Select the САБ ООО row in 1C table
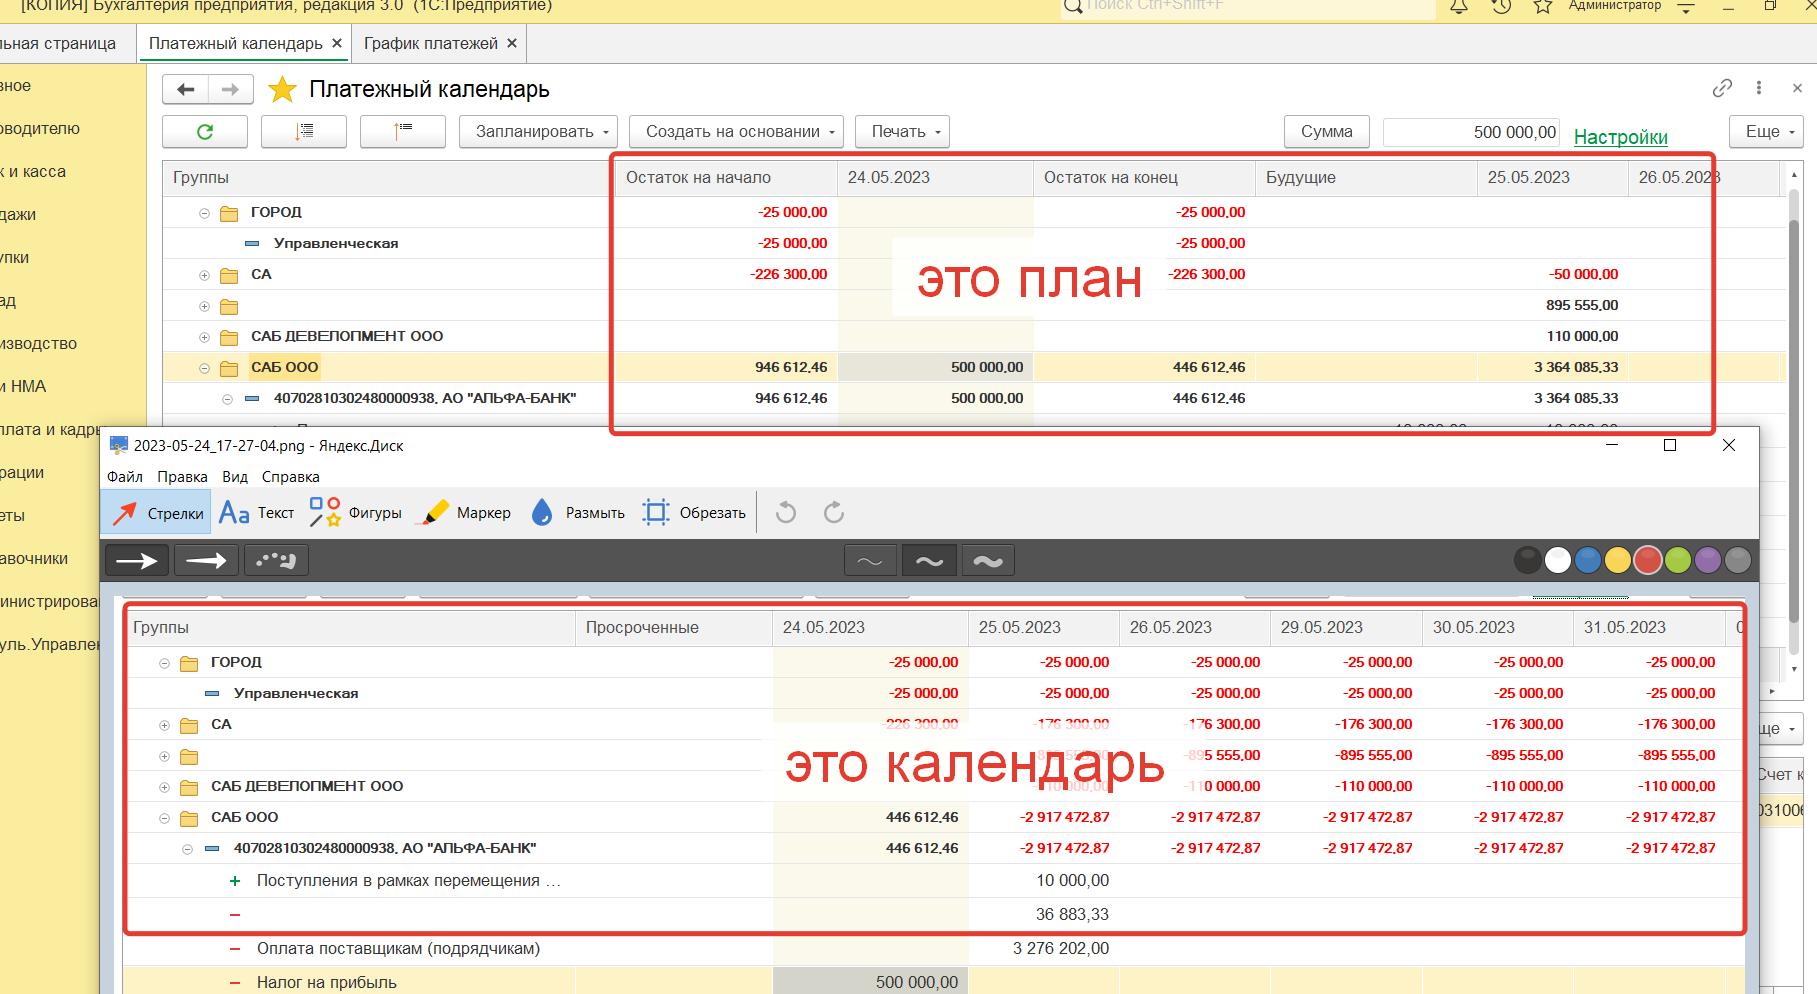This screenshot has width=1817, height=994. click(974, 367)
